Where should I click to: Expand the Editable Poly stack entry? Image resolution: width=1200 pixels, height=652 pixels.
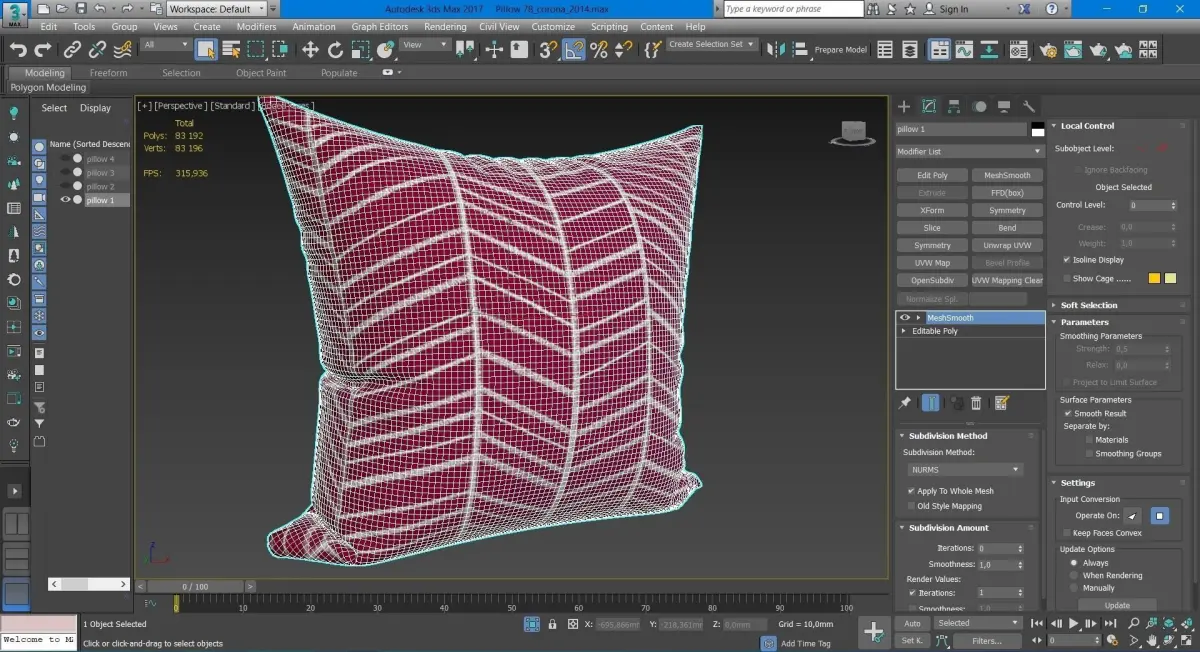click(904, 331)
